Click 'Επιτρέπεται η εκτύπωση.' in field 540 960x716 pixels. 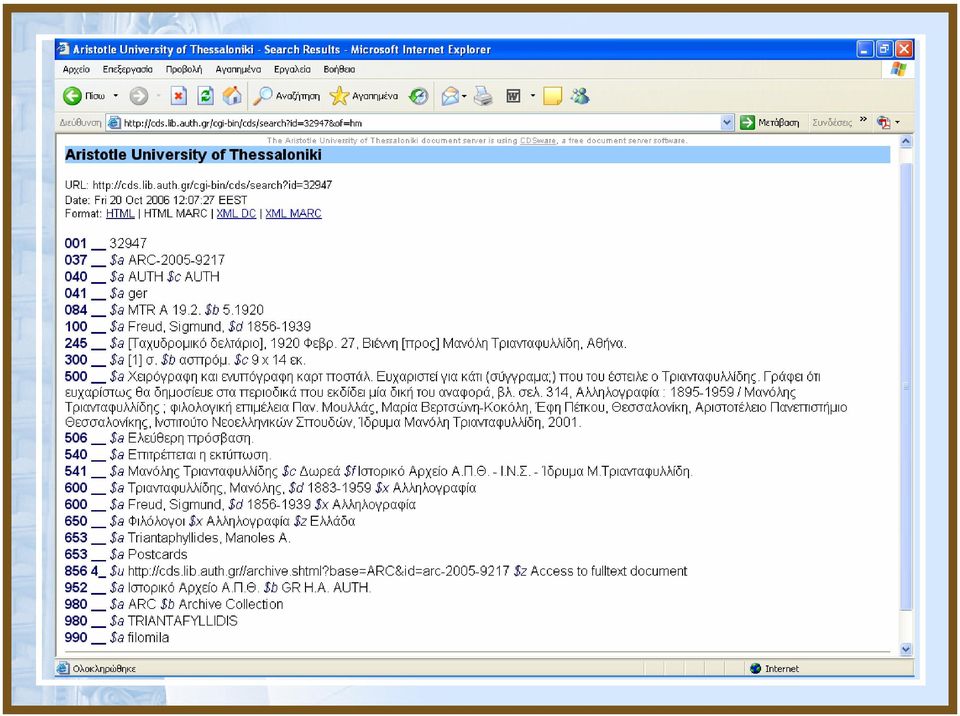(200, 454)
